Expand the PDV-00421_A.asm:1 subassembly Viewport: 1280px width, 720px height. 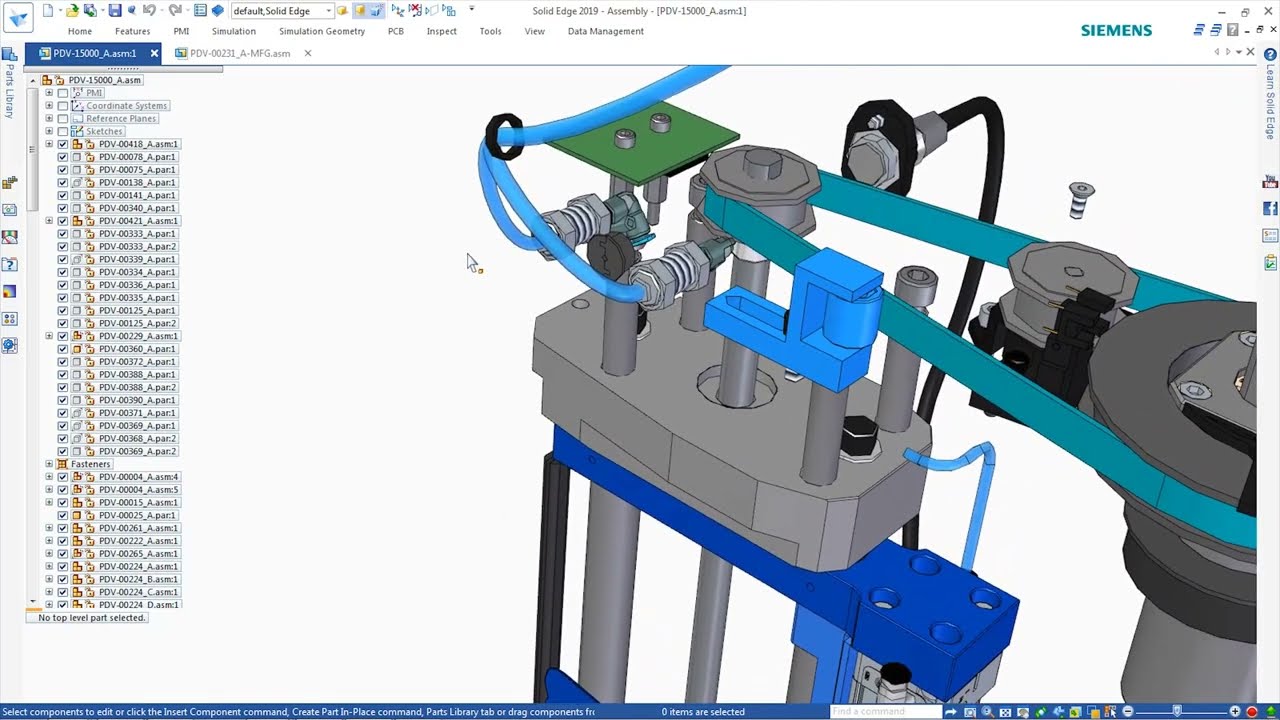click(x=49, y=221)
